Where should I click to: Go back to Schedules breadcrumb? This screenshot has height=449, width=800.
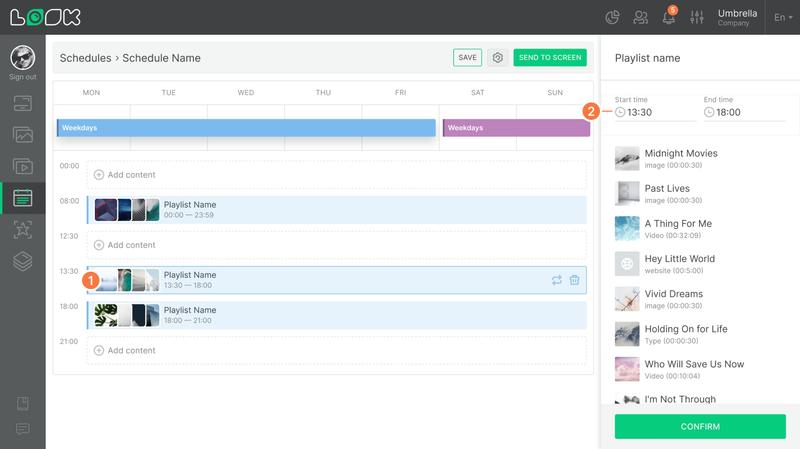point(85,58)
